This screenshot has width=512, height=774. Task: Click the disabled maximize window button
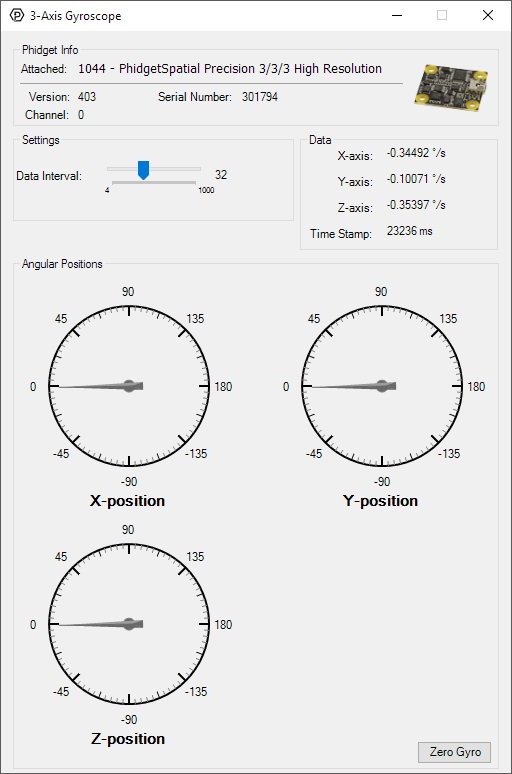442,15
